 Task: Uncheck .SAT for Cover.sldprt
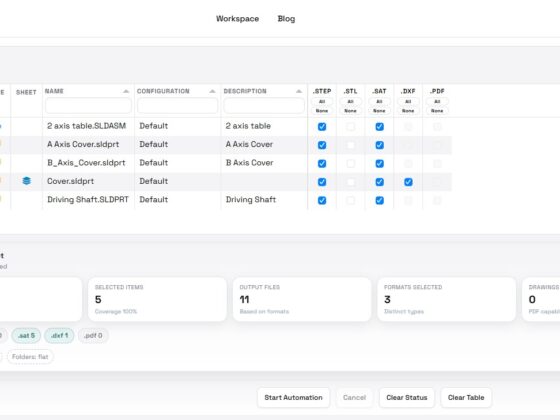379,182
